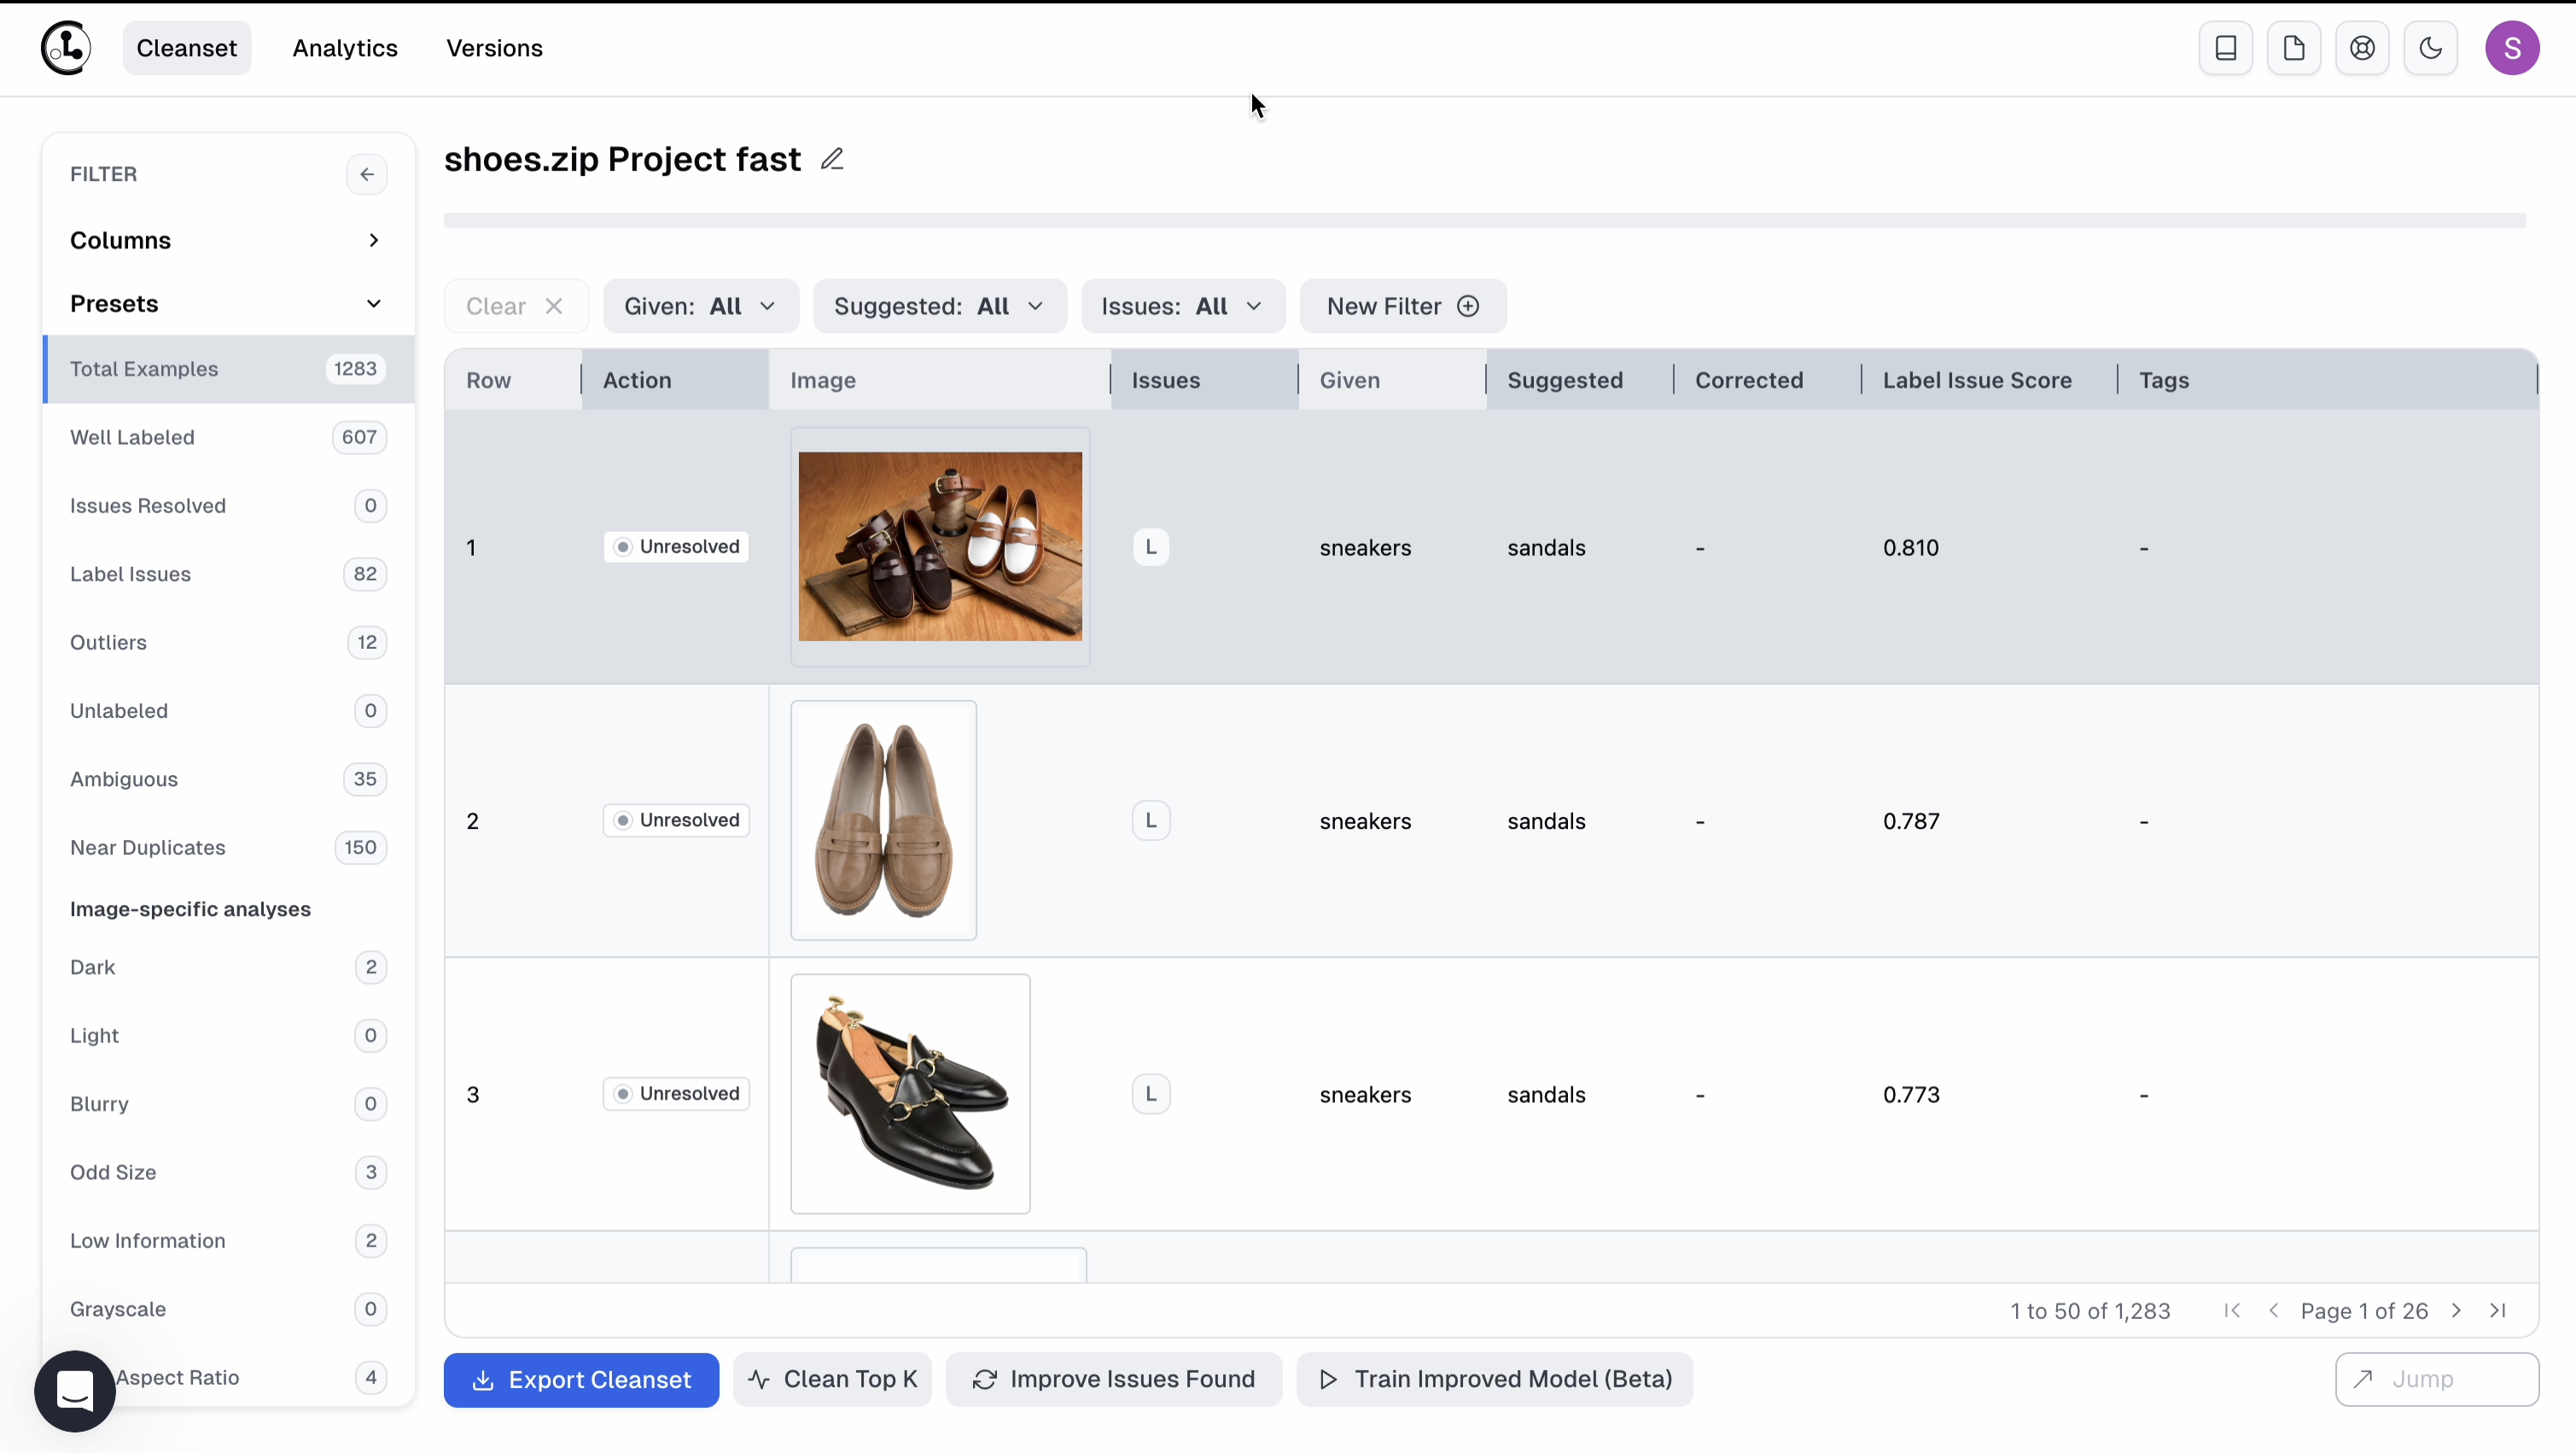
Task: Select the Versions tab
Action: 493,48
